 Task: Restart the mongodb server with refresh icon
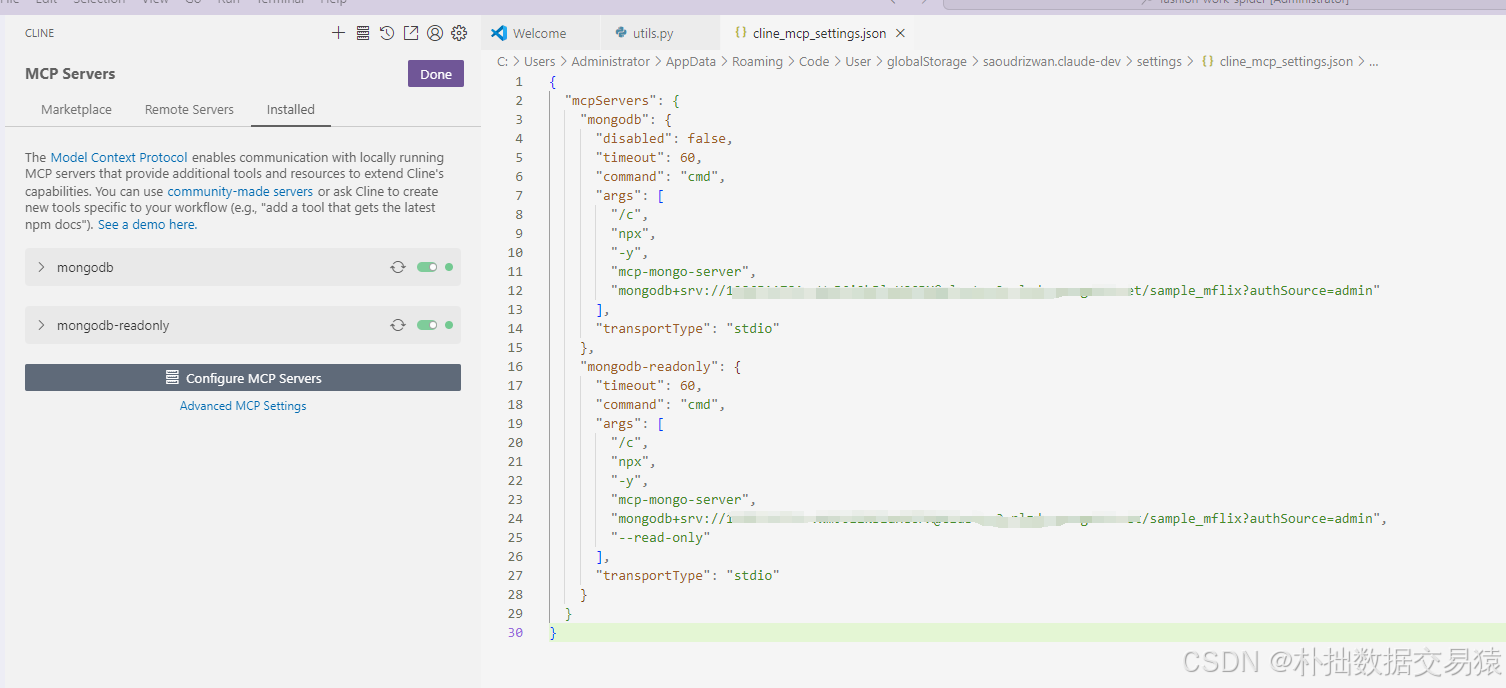tap(398, 267)
